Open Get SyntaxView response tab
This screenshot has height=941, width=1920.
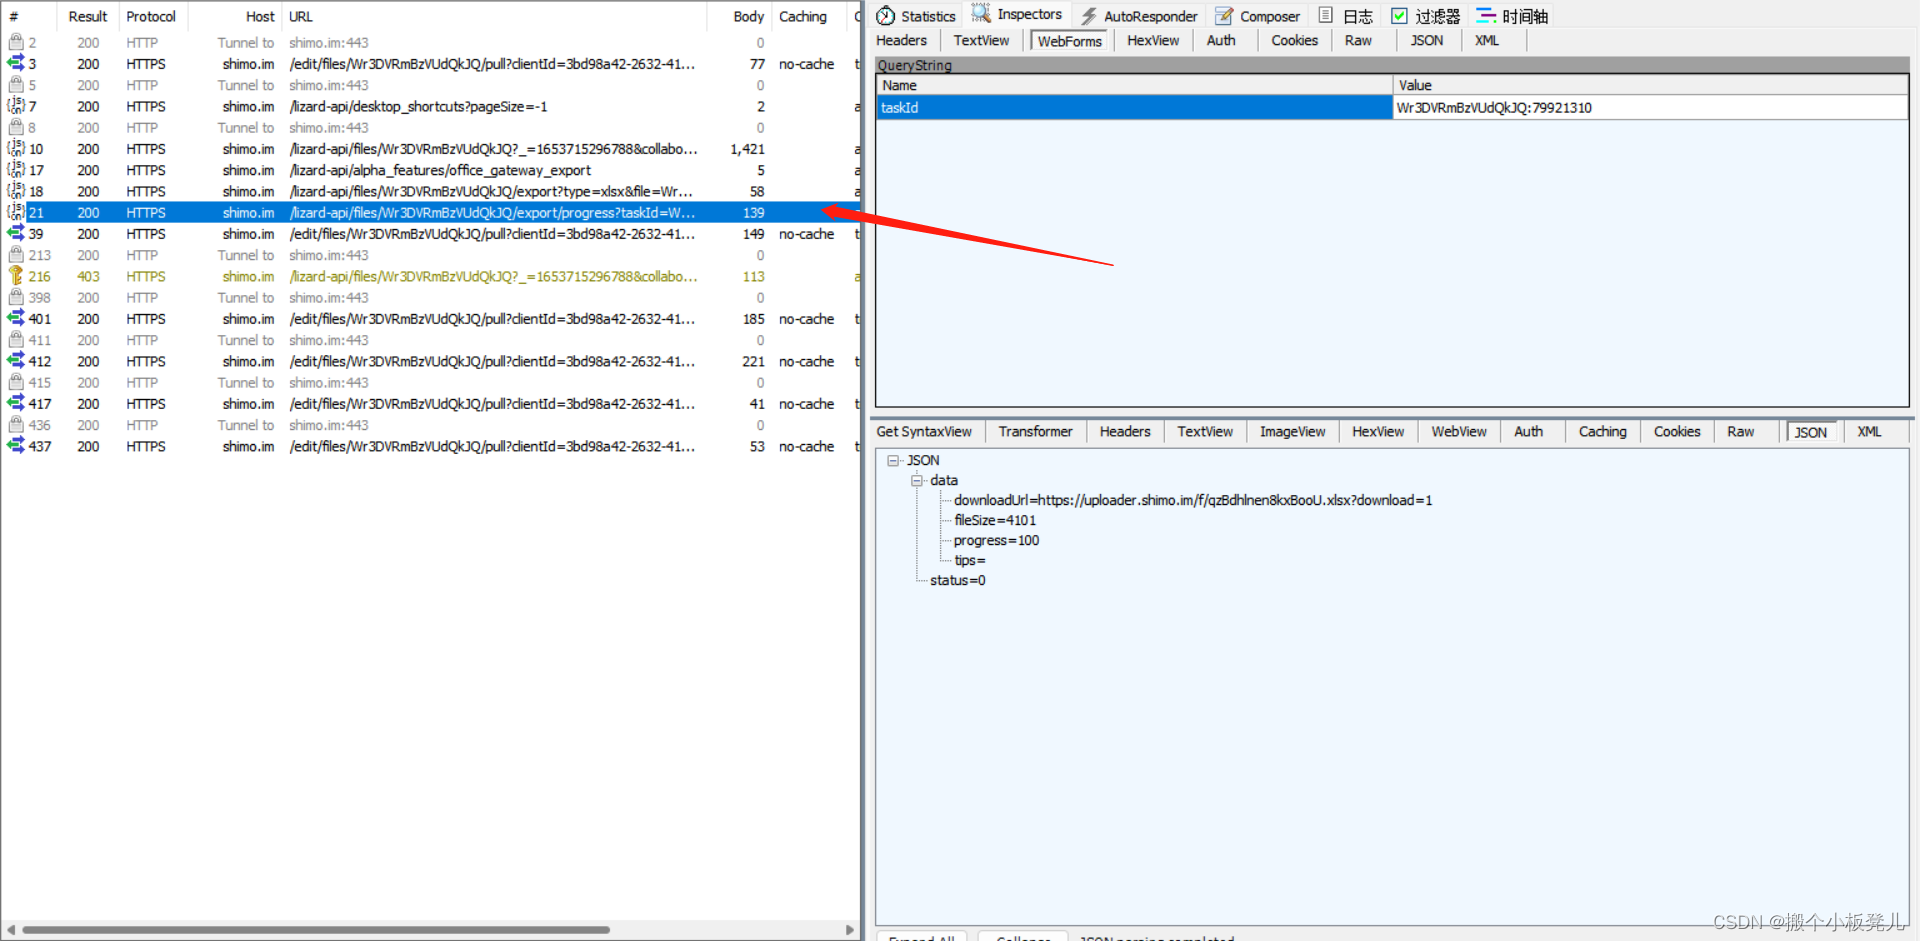(924, 431)
